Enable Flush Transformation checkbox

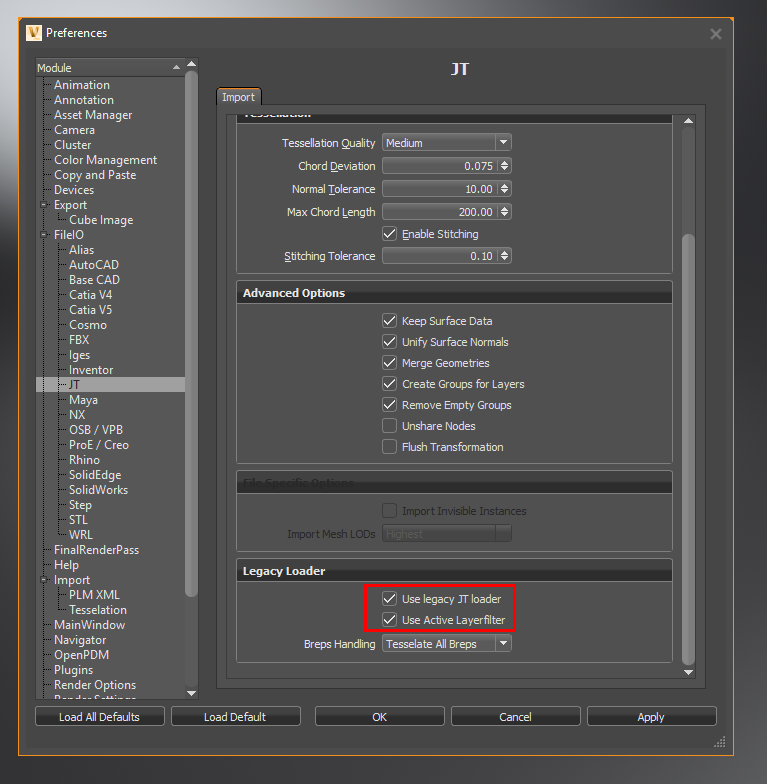point(390,447)
